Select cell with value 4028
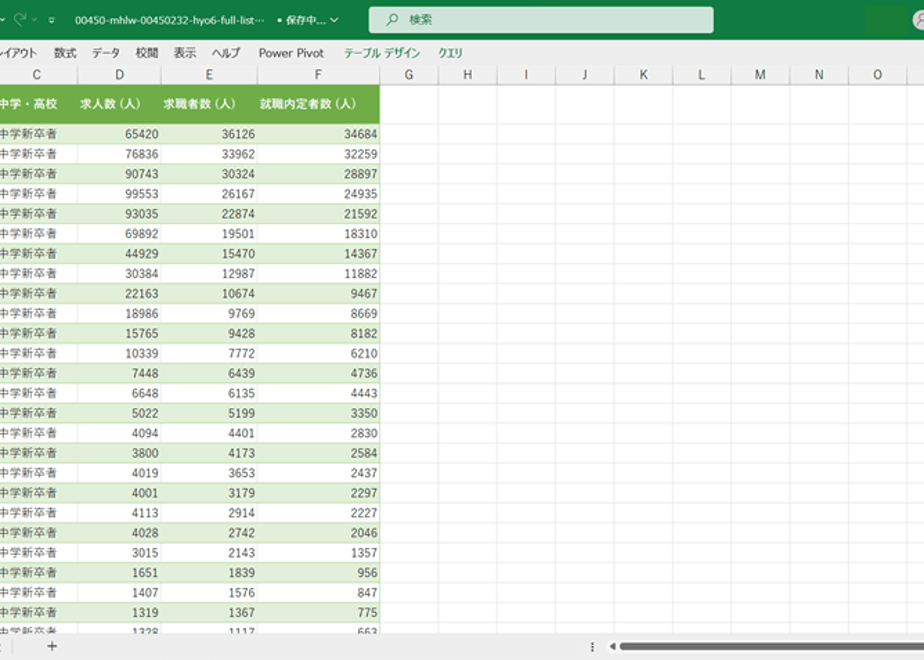 click(120, 533)
